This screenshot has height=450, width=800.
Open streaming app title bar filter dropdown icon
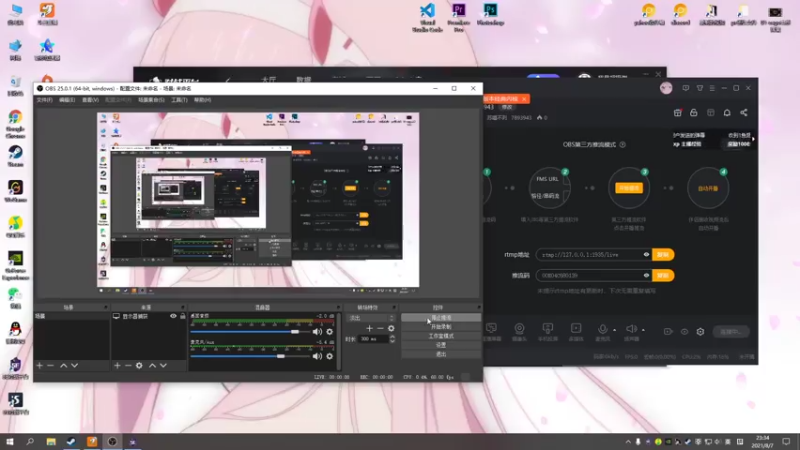click(699, 88)
